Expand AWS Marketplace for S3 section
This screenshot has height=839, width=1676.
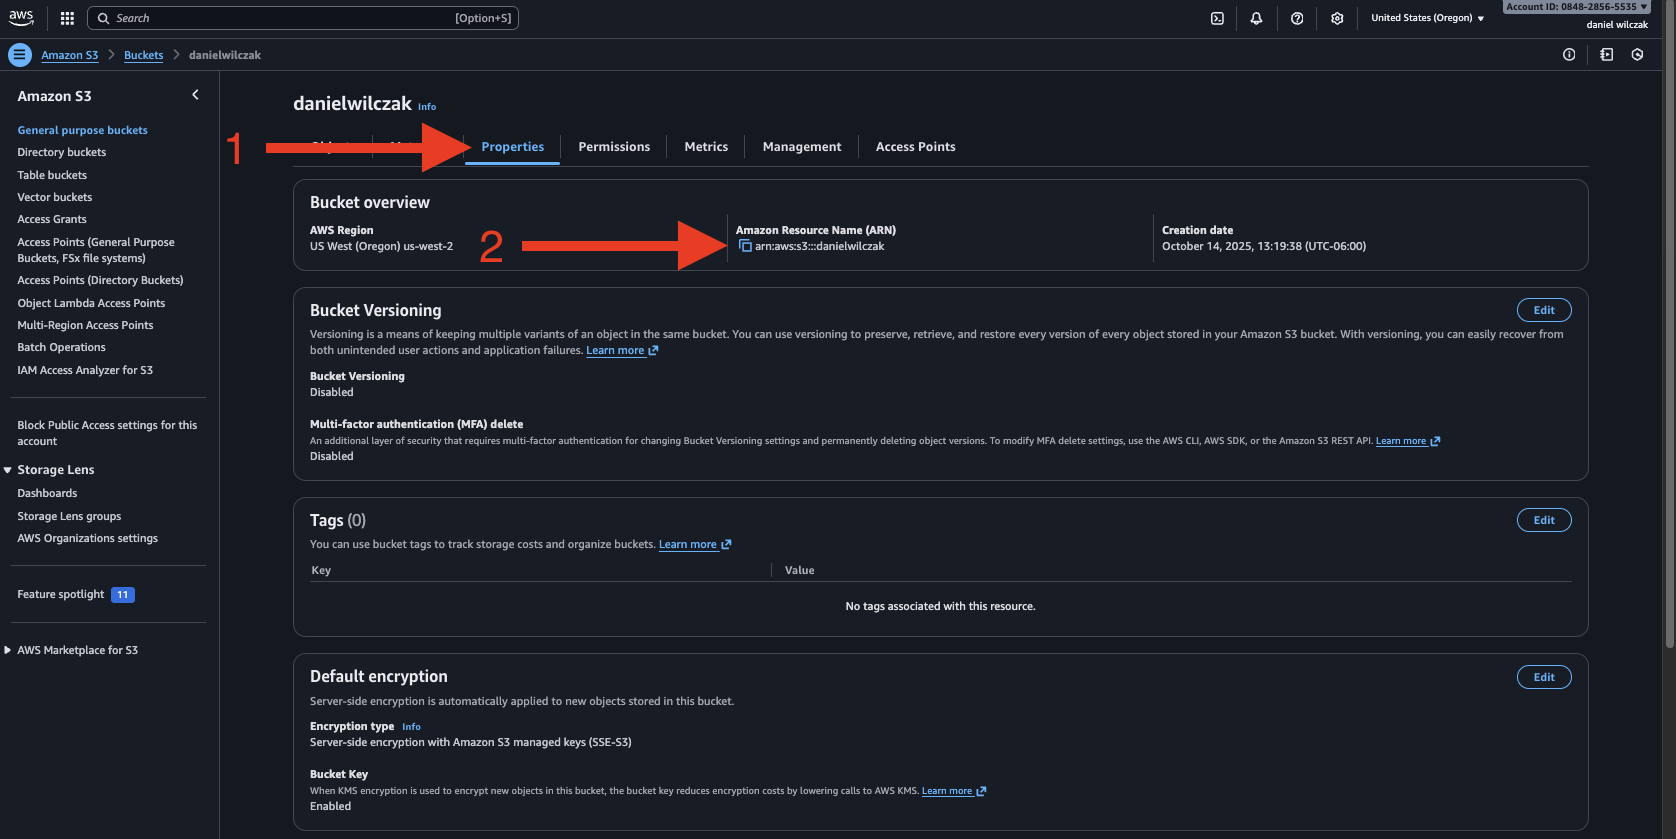click(8, 650)
